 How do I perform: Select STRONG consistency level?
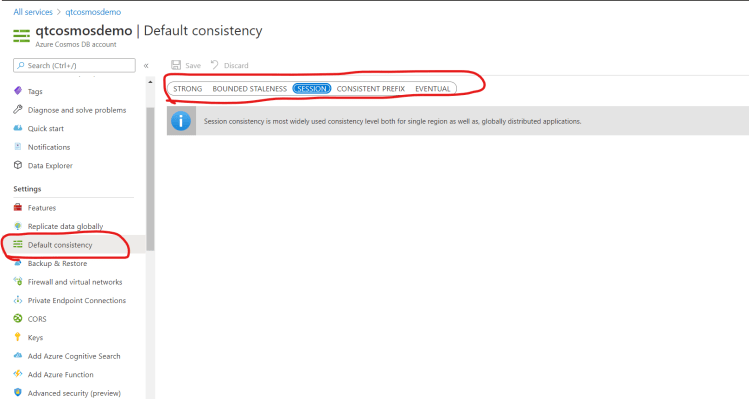pyautogui.click(x=188, y=89)
